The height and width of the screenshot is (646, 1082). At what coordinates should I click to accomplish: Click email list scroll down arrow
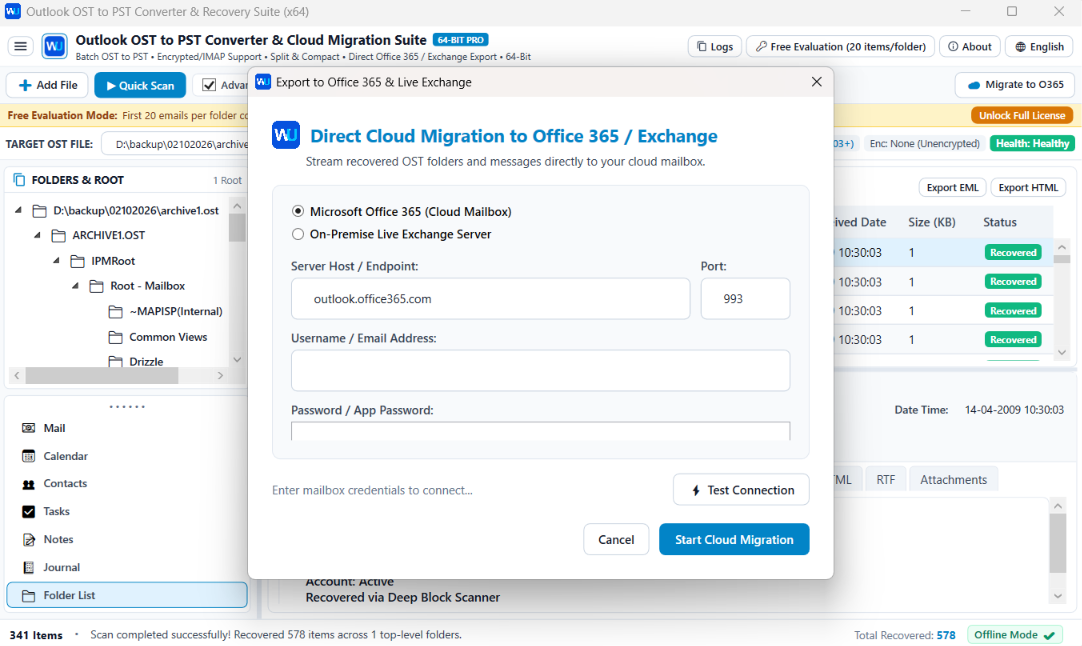pyautogui.click(x=1062, y=352)
